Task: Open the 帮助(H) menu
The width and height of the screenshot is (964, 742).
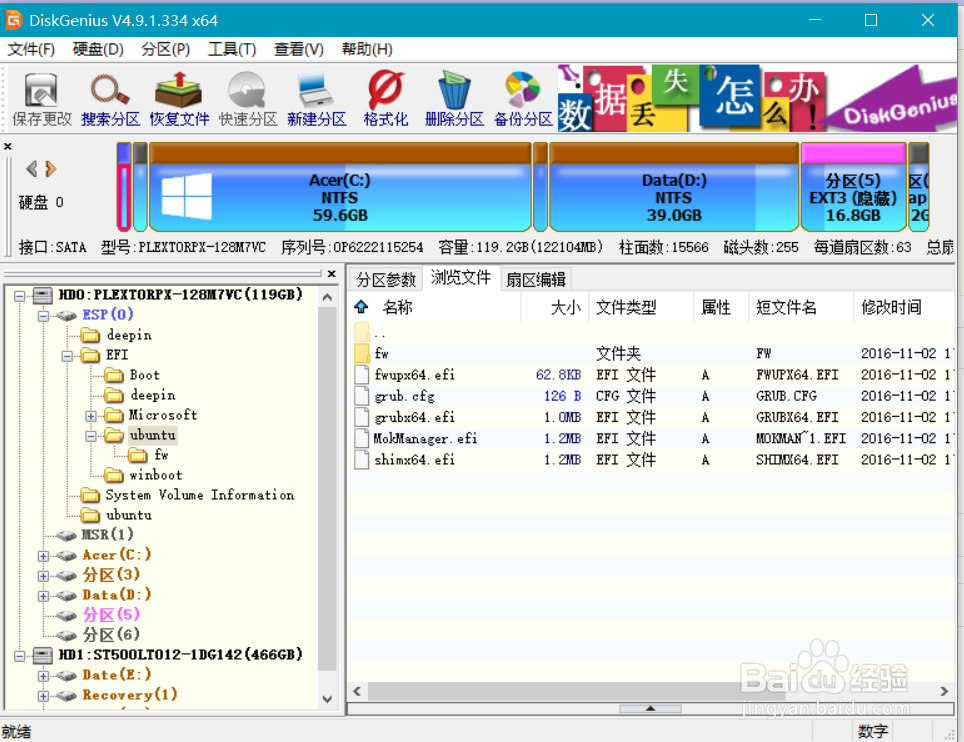Action: pyautogui.click(x=367, y=49)
